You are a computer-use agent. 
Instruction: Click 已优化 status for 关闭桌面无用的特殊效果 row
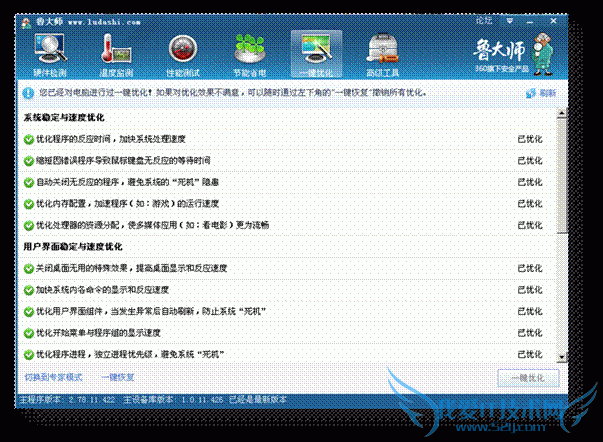(530, 269)
